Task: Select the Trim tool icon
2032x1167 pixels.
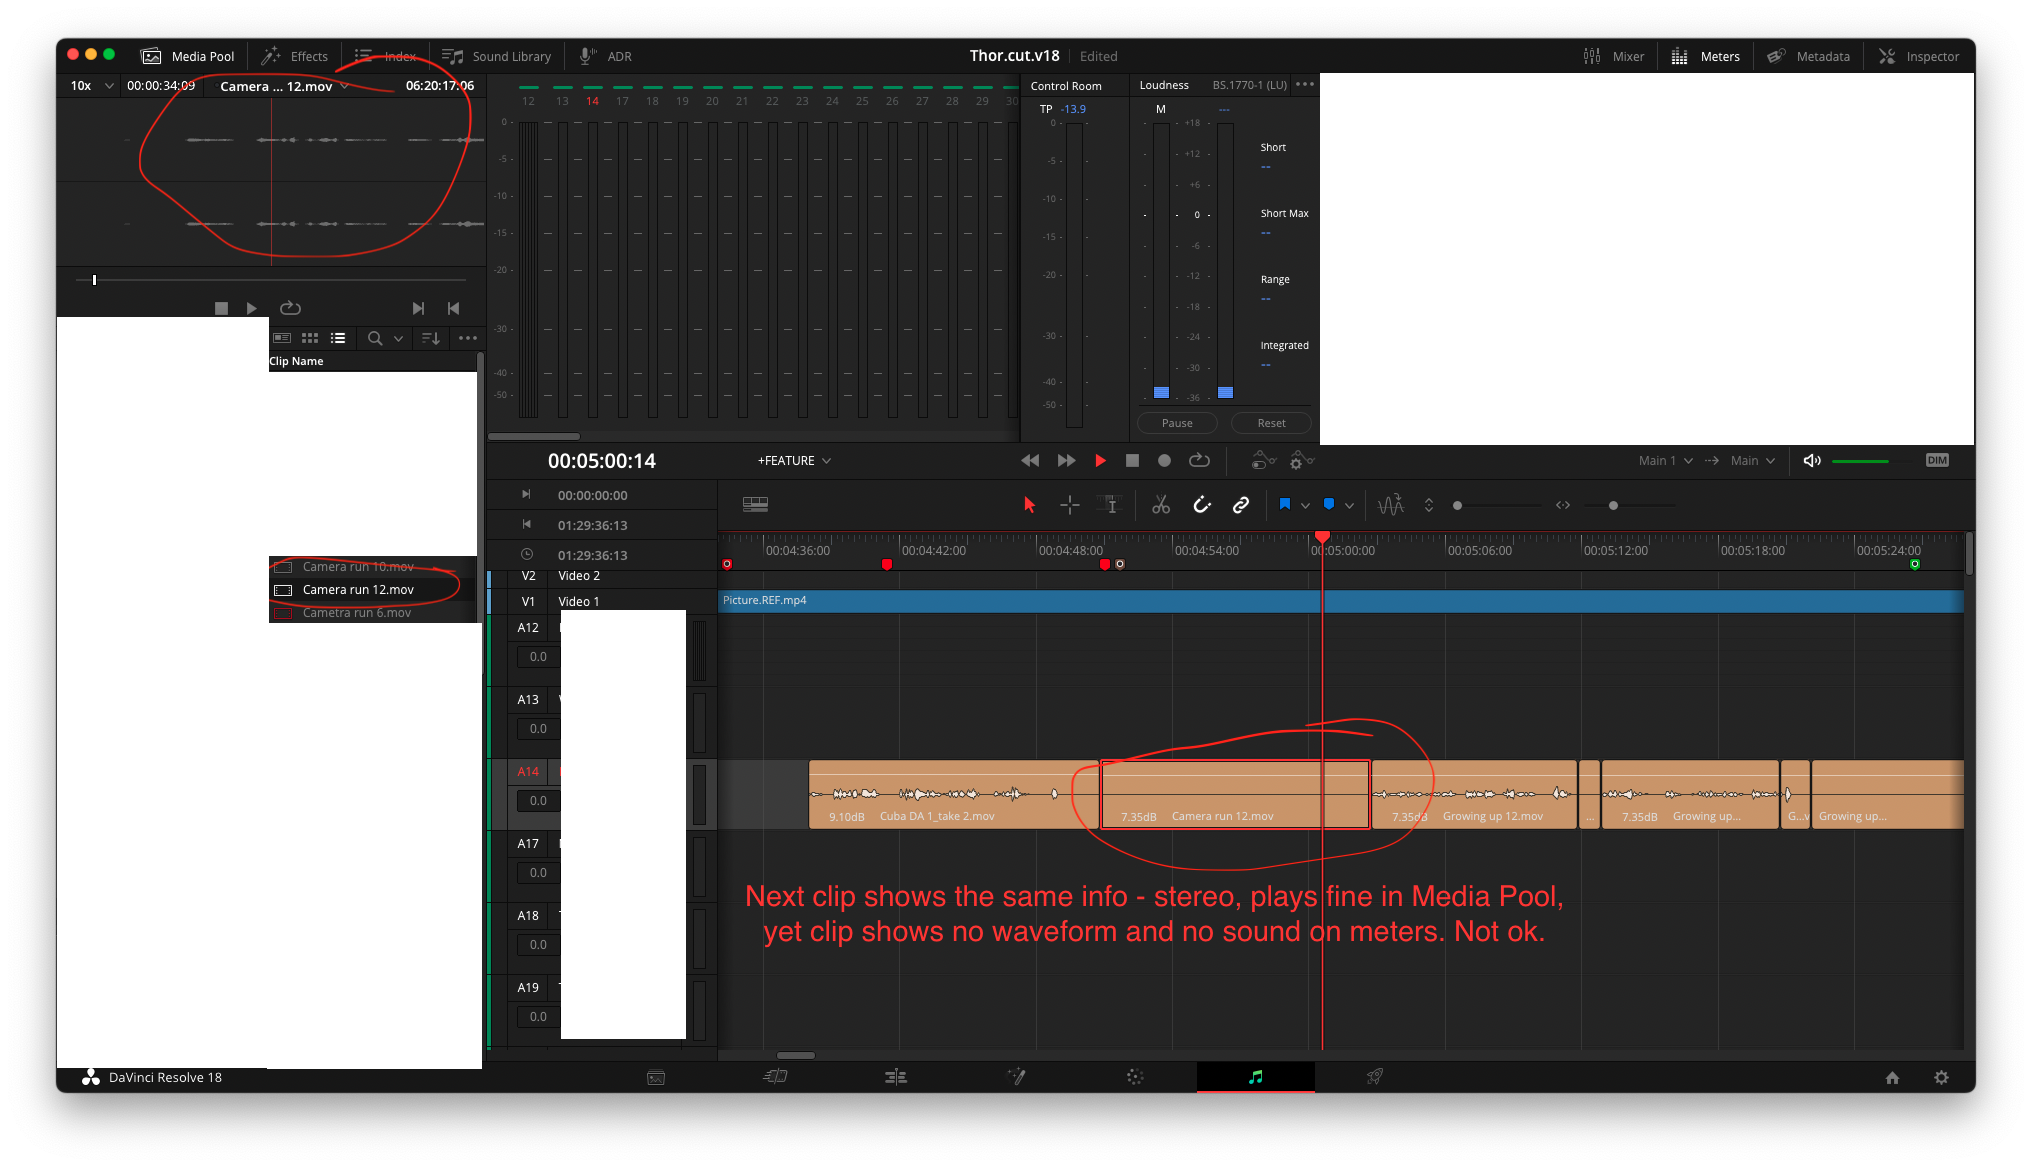Action: (1110, 504)
